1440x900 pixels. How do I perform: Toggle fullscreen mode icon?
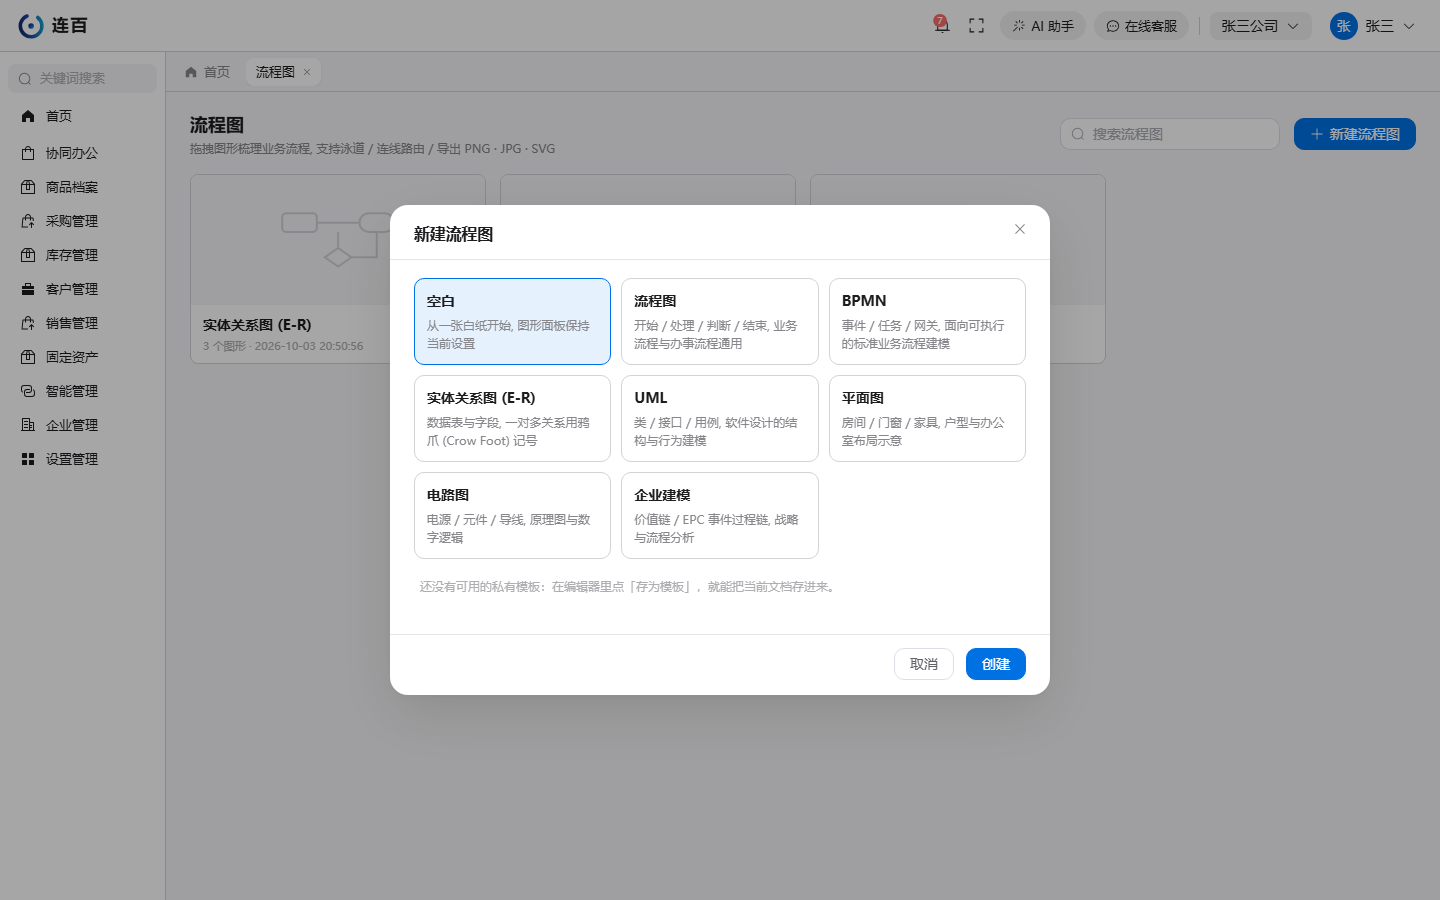click(977, 26)
